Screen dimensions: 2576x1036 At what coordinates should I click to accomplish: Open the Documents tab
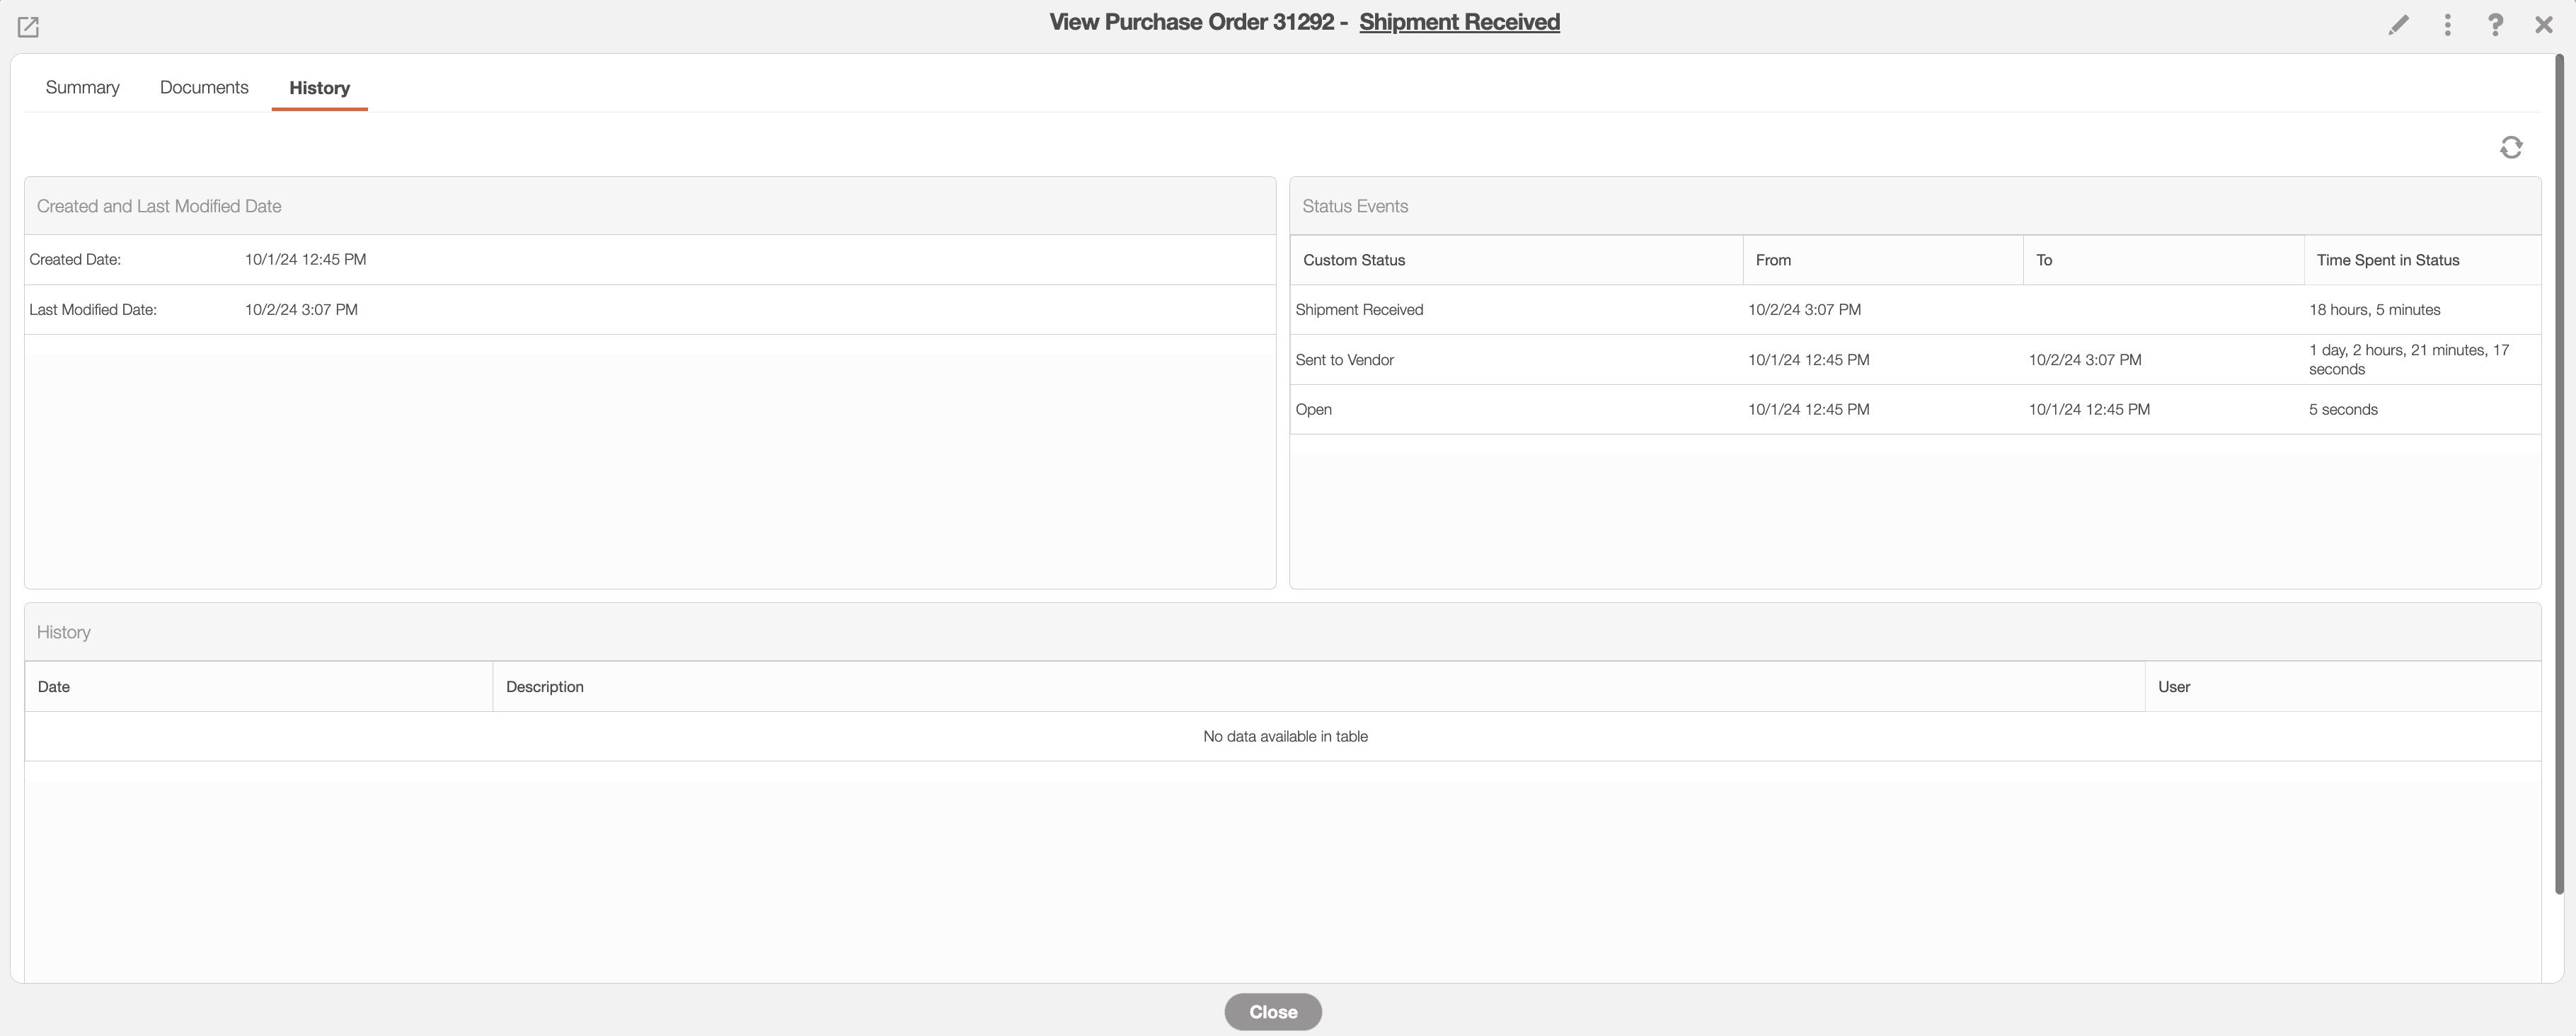pyautogui.click(x=204, y=88)
